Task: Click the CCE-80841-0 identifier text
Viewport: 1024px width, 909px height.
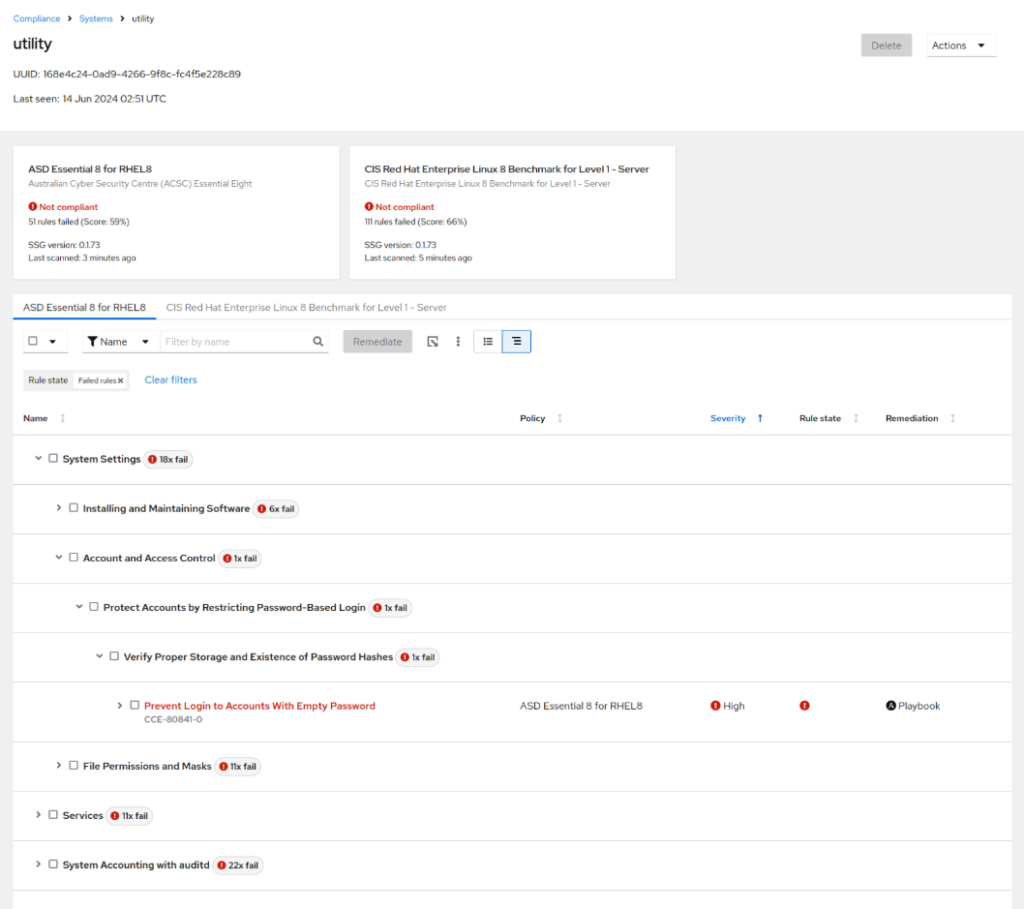Action: pos(173,720)
